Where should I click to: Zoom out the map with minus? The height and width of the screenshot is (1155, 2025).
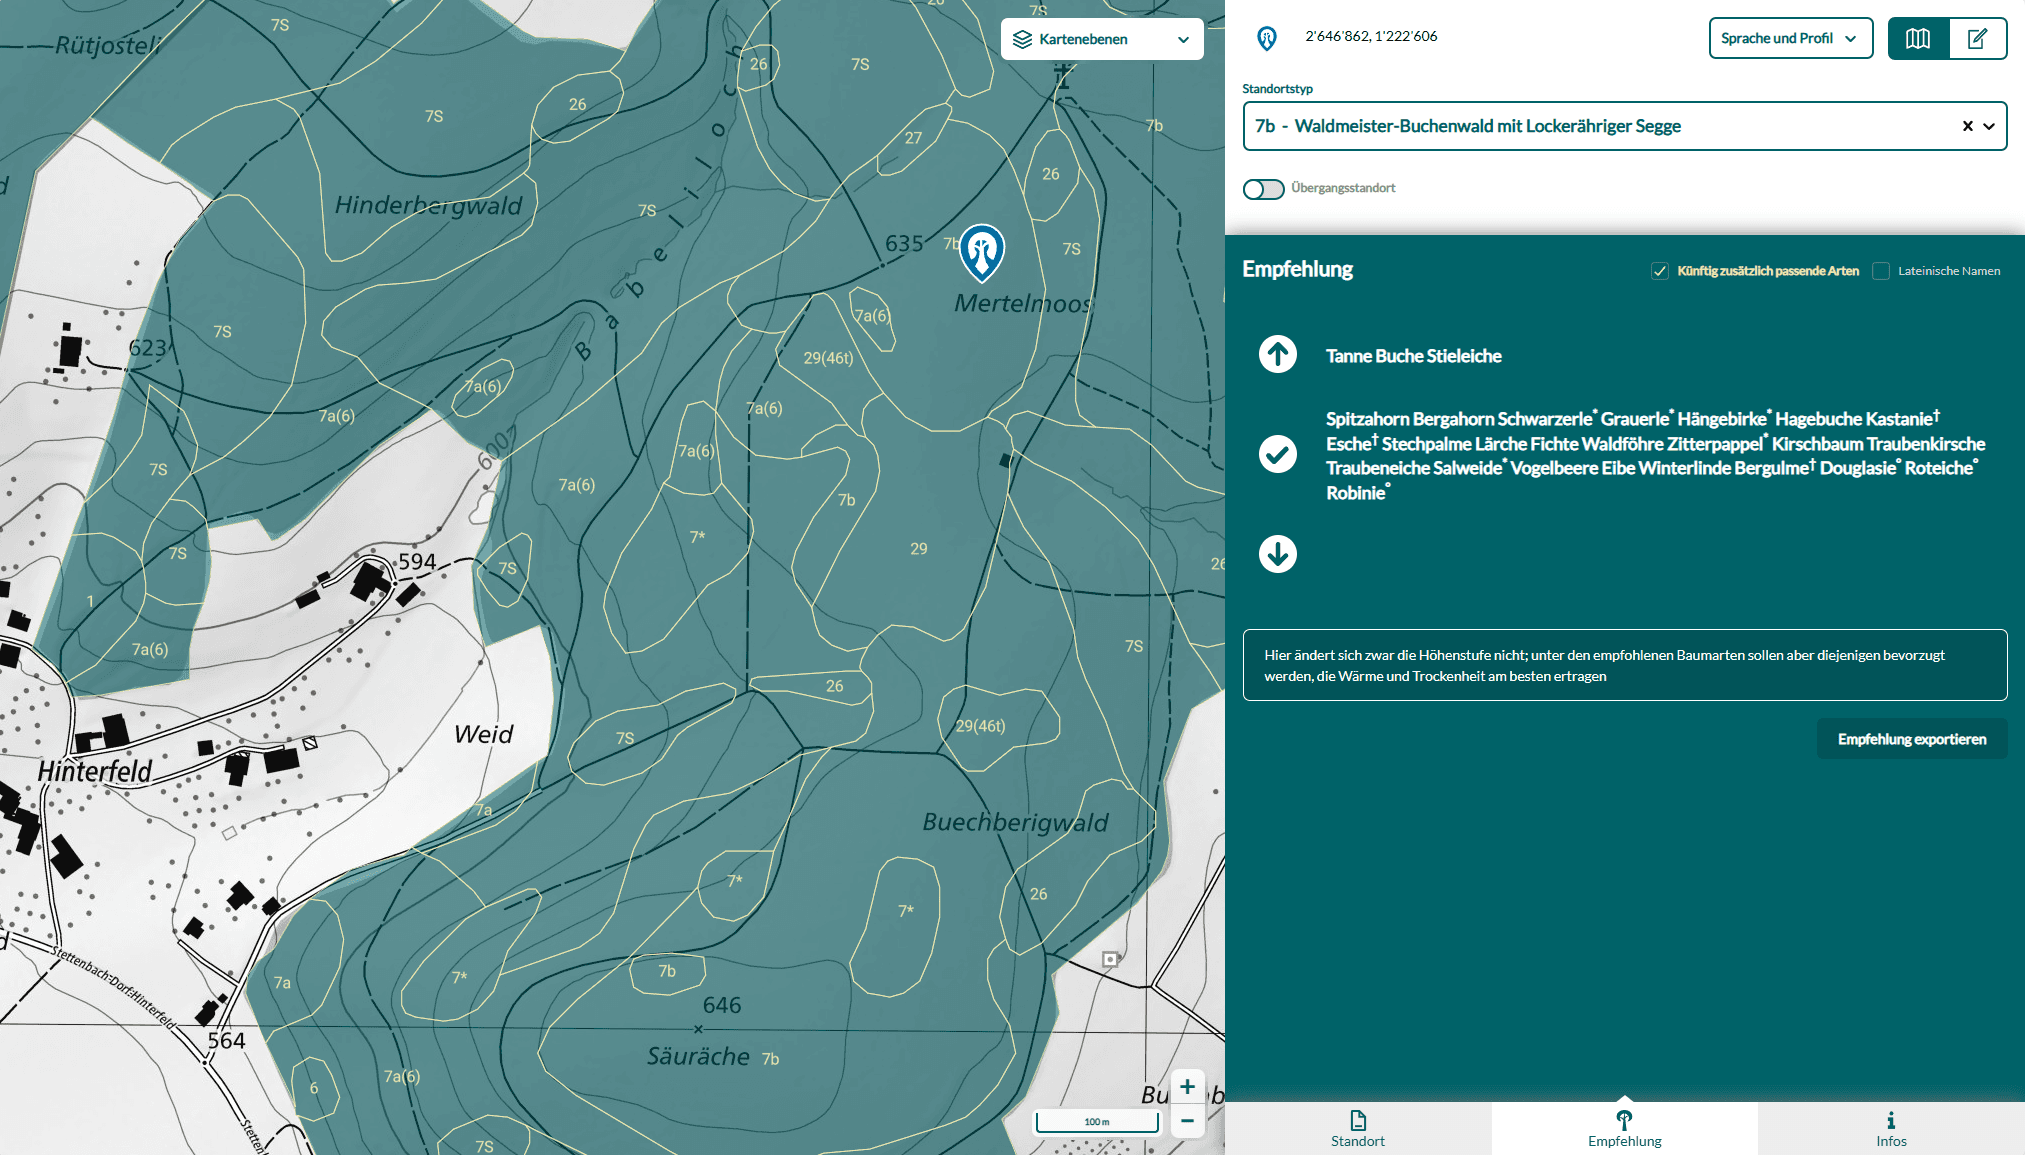[1186, 1121]
